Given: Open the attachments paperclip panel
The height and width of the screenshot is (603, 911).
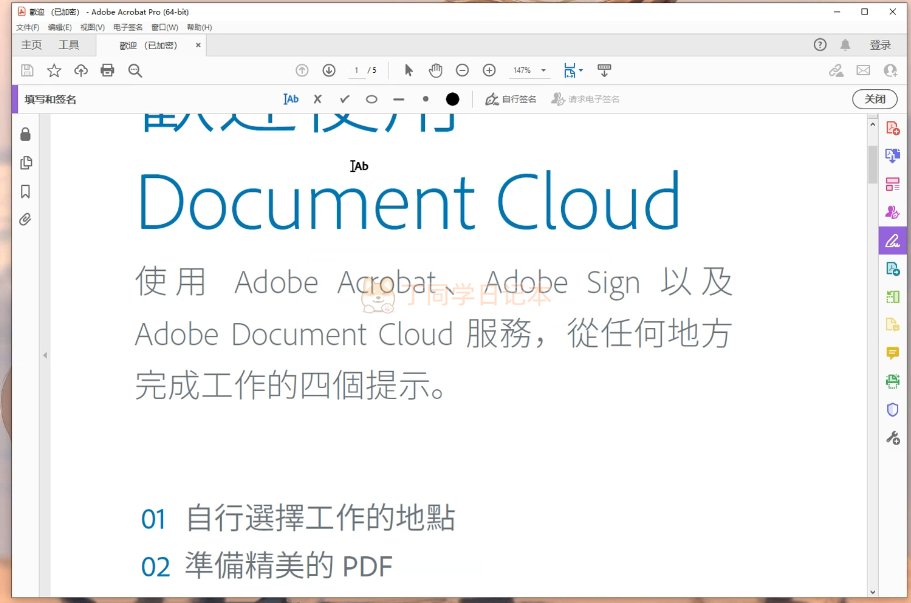Looking at the screenshot, I should coord(26,219).
